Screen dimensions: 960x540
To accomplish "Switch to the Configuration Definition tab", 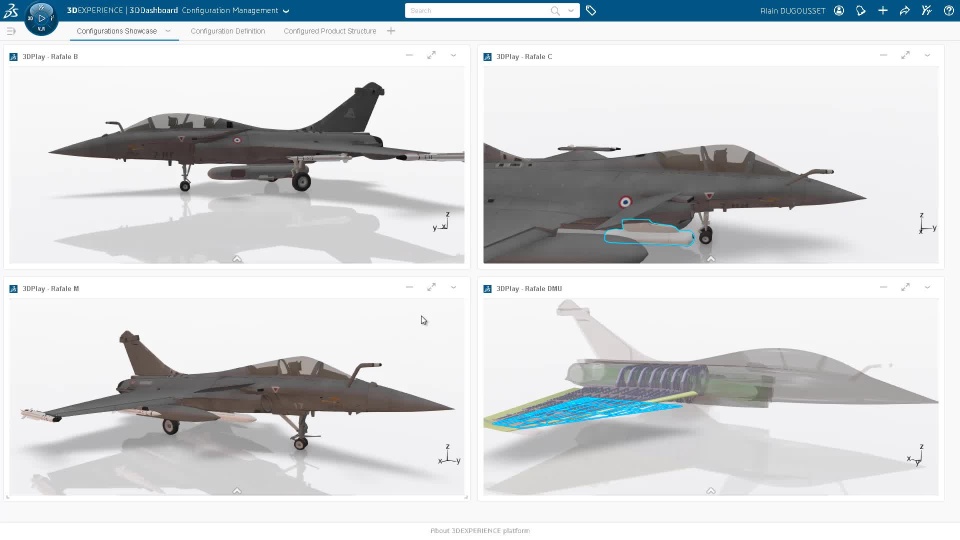I will 228,31.
